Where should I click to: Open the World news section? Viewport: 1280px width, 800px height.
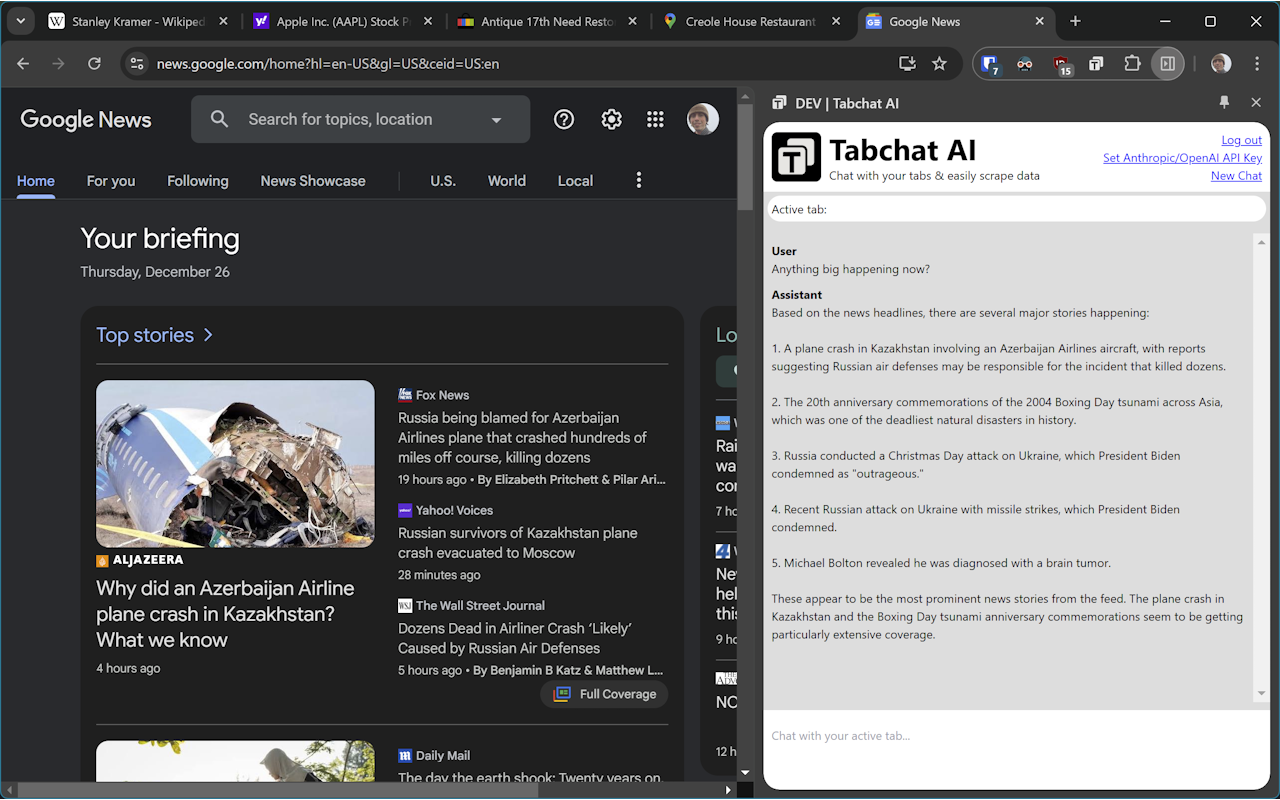[507, 181]
